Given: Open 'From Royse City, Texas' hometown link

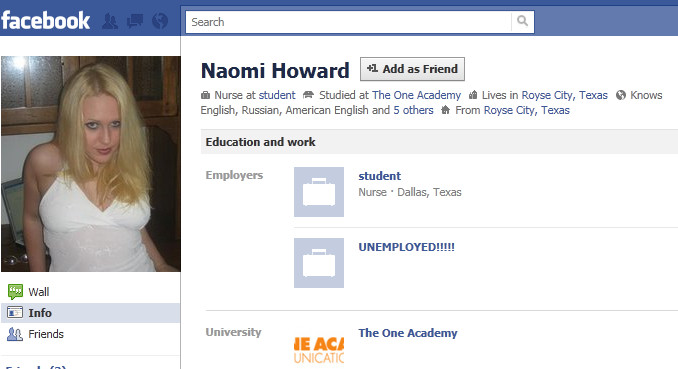Looking at the screenshot, I should coord(526,110).
